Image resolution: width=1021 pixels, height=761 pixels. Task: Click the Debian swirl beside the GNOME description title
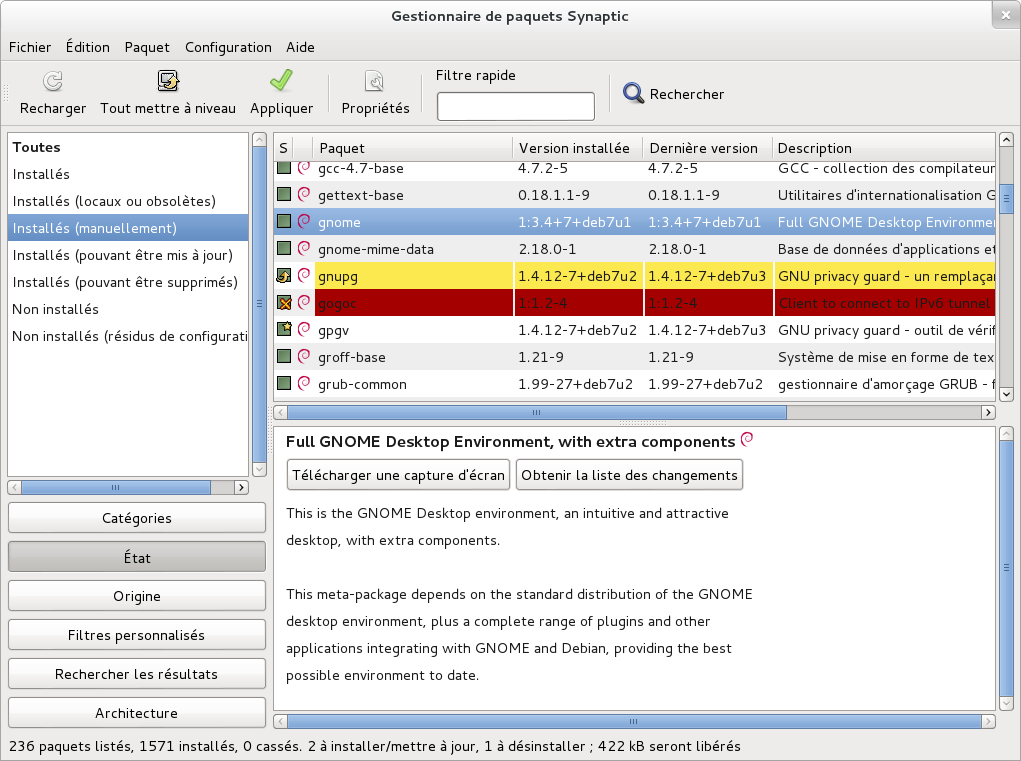pyautogui.click(x=747, y=439)
